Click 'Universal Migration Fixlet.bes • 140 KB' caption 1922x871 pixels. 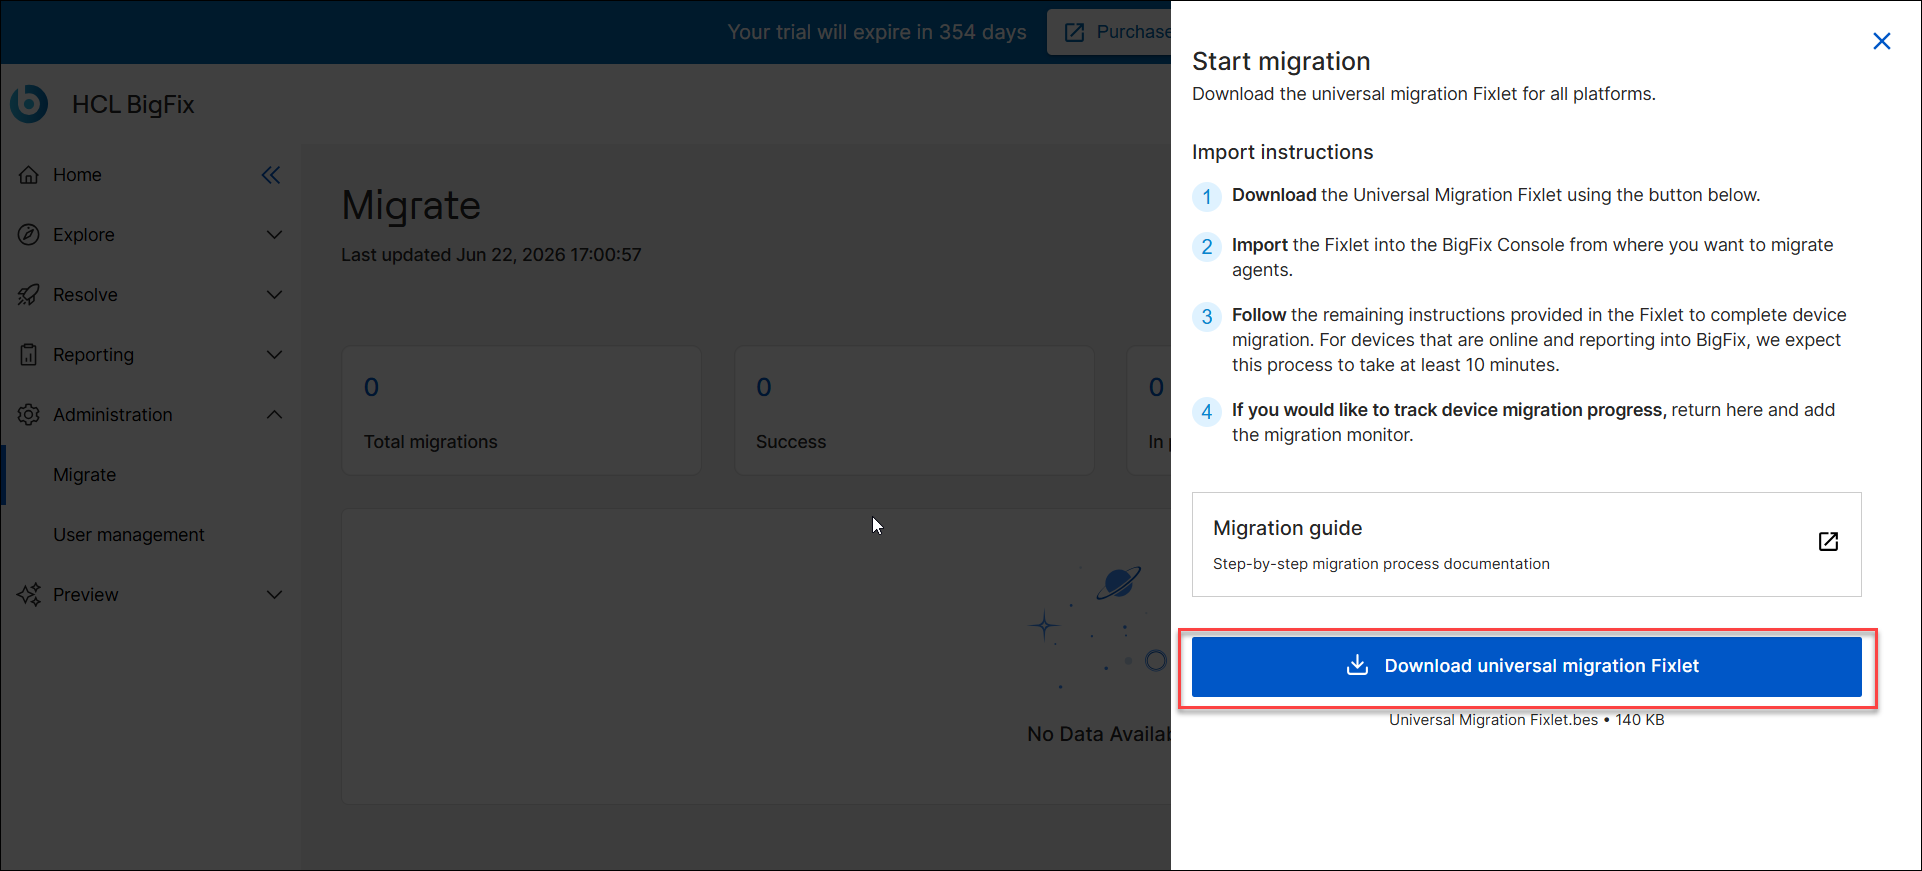tap(1526, 720)
